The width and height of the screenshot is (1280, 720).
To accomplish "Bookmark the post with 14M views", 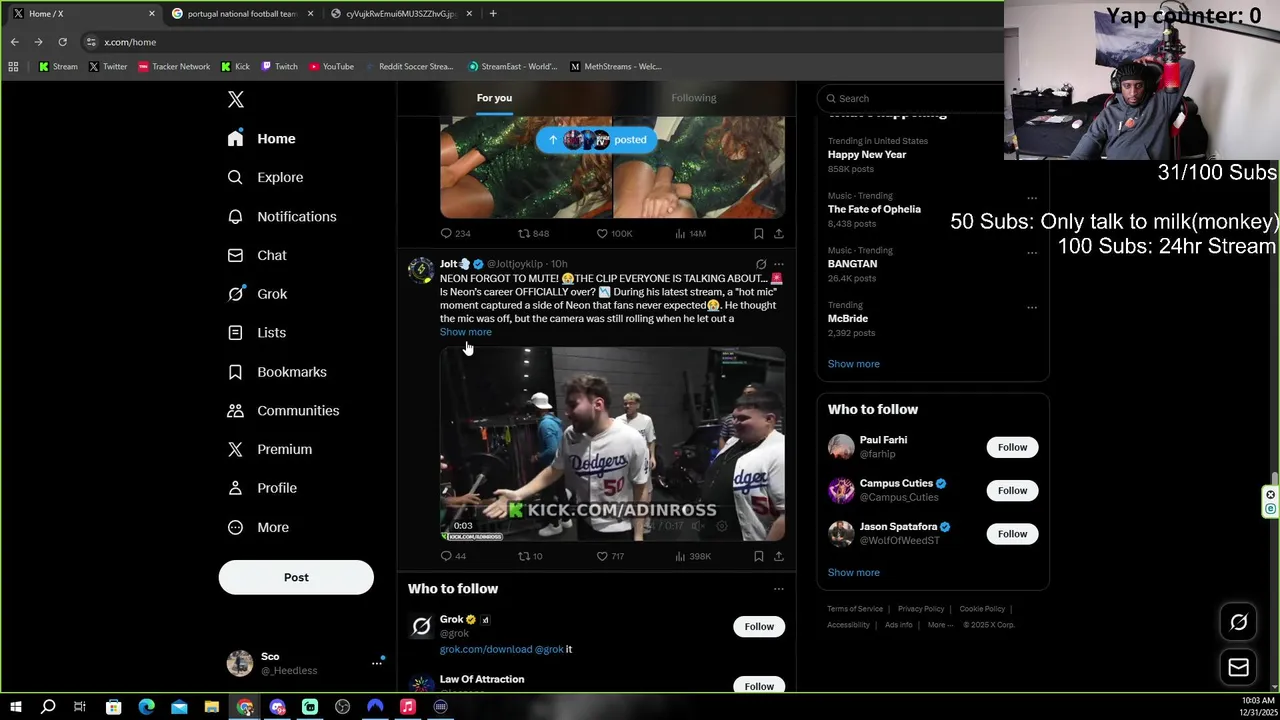I will pos(758,233).
